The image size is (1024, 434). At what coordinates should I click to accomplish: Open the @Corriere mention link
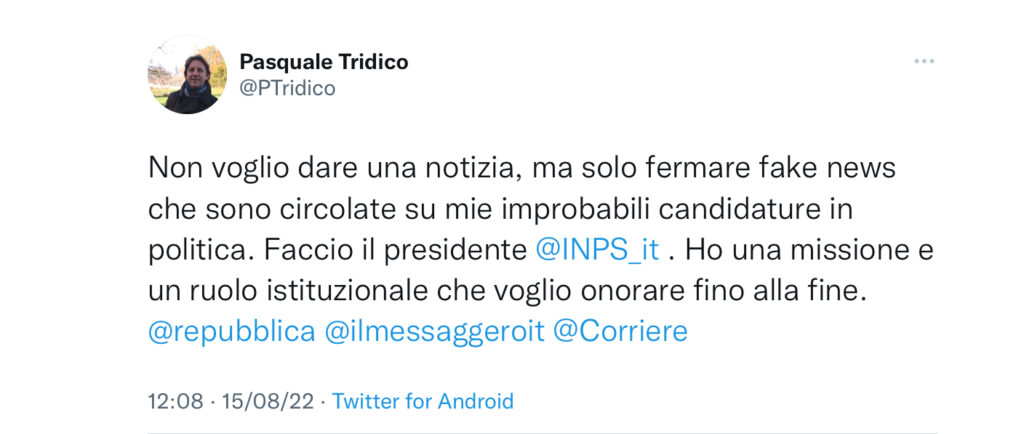(x=620, y=332)
